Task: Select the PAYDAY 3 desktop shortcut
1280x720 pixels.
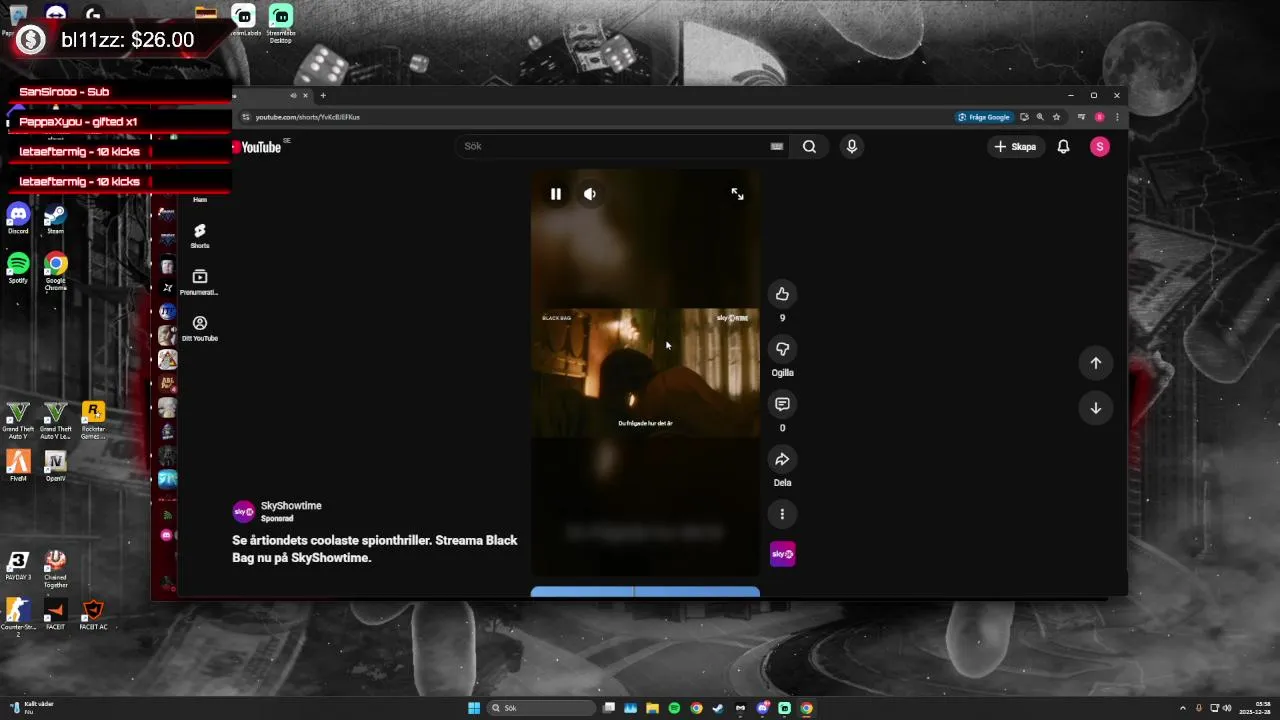Action: 18,566
